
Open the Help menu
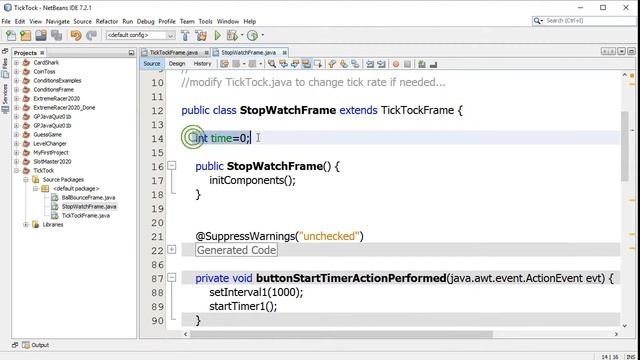250,21
